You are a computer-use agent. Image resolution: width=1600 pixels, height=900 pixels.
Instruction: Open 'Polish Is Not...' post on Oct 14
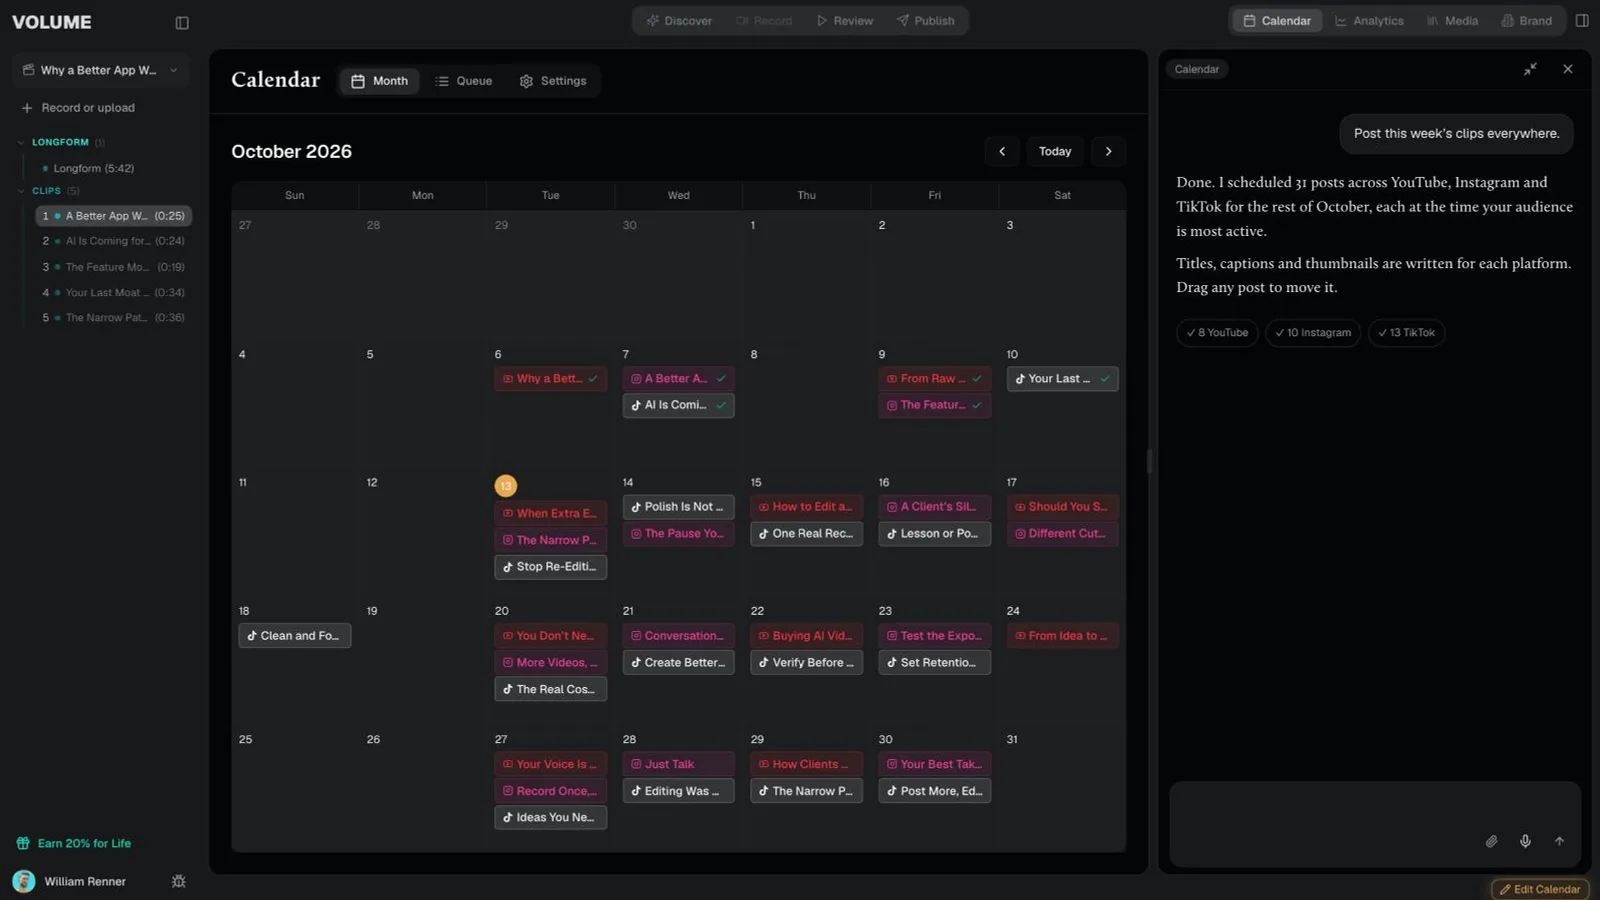pyautogui.click(x=678, y=507)
